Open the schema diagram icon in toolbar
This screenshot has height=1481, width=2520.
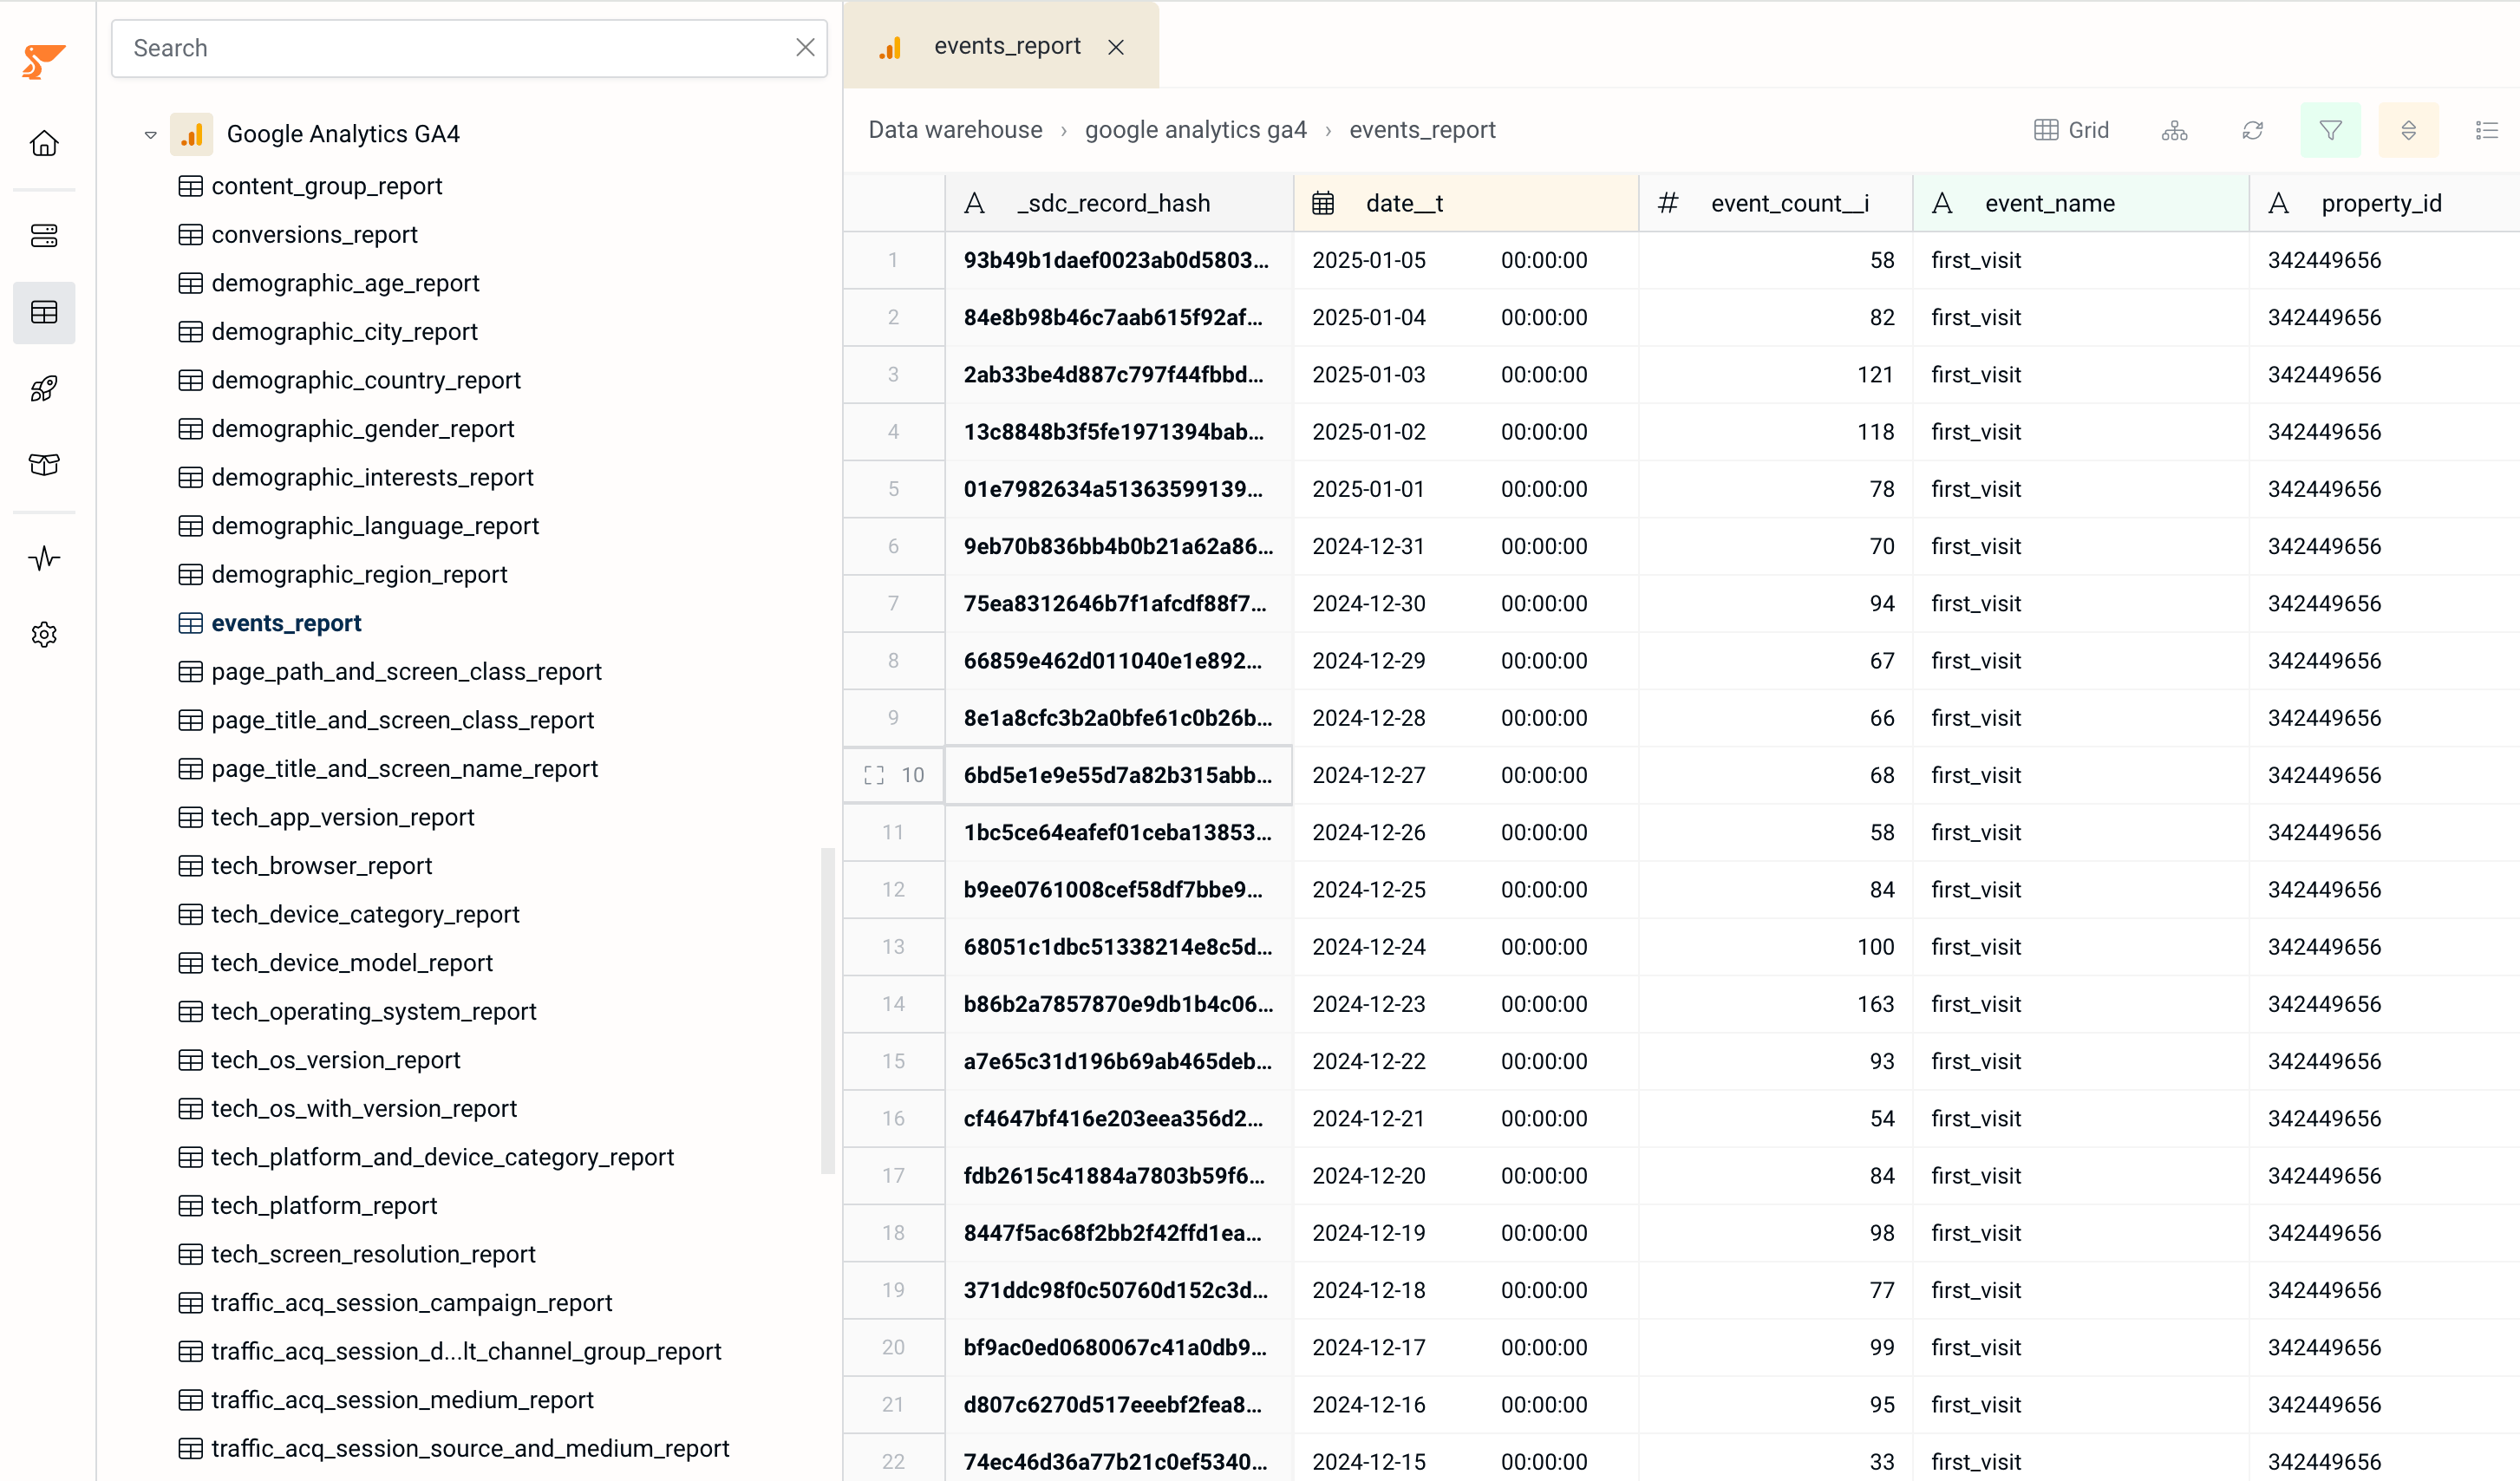coord(2174,130)
